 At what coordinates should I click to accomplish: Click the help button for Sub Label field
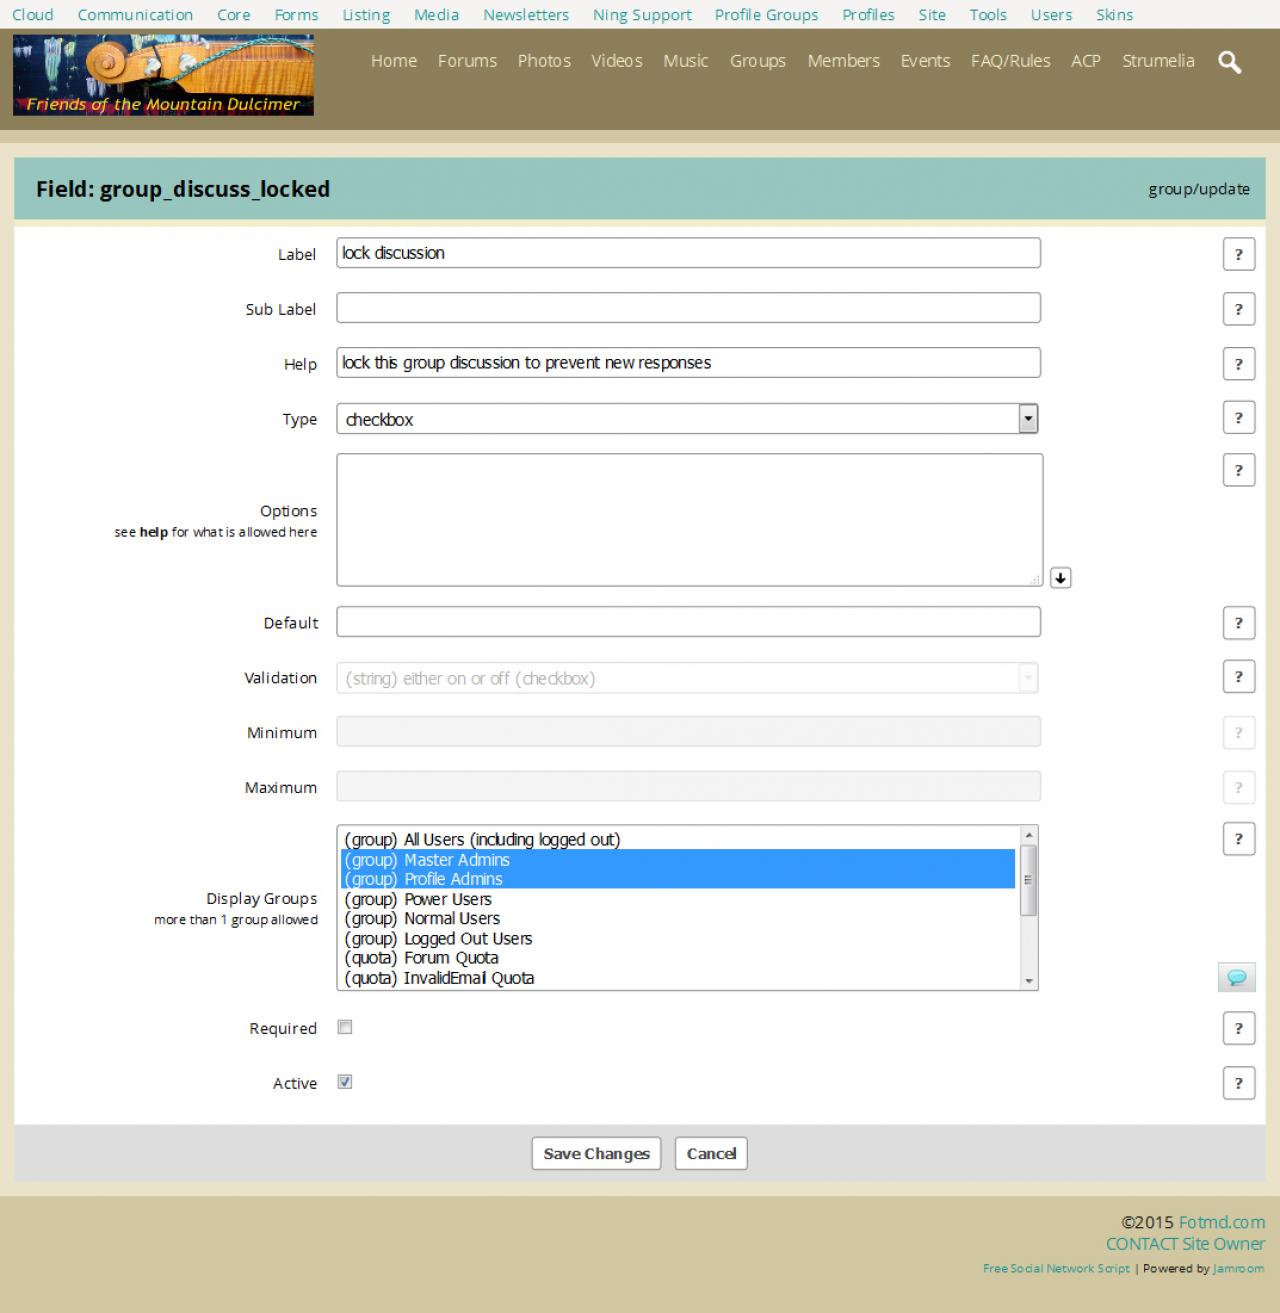1239,309
